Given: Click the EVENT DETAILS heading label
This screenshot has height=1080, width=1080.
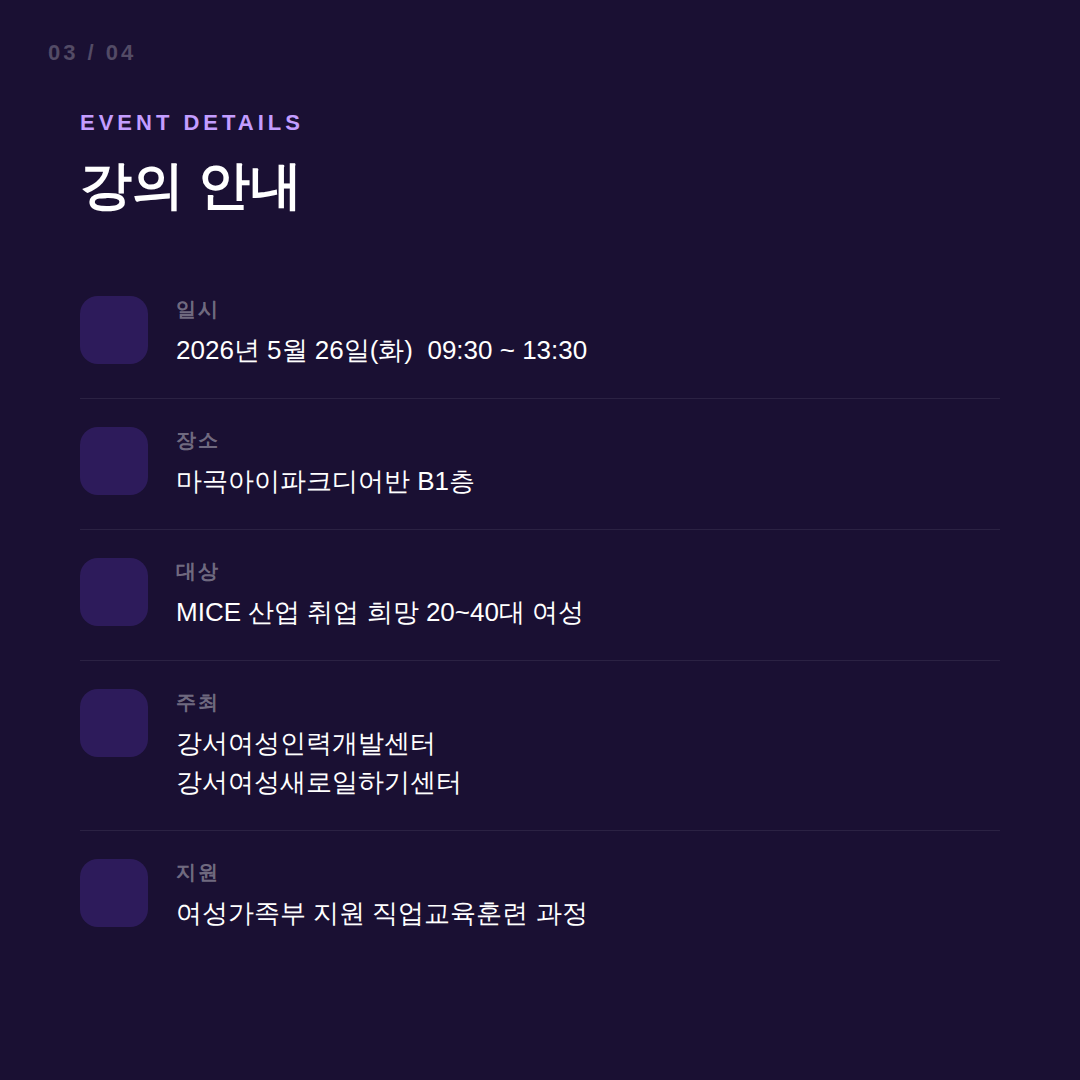Looking at the screenshot, I should click(191, 123).
